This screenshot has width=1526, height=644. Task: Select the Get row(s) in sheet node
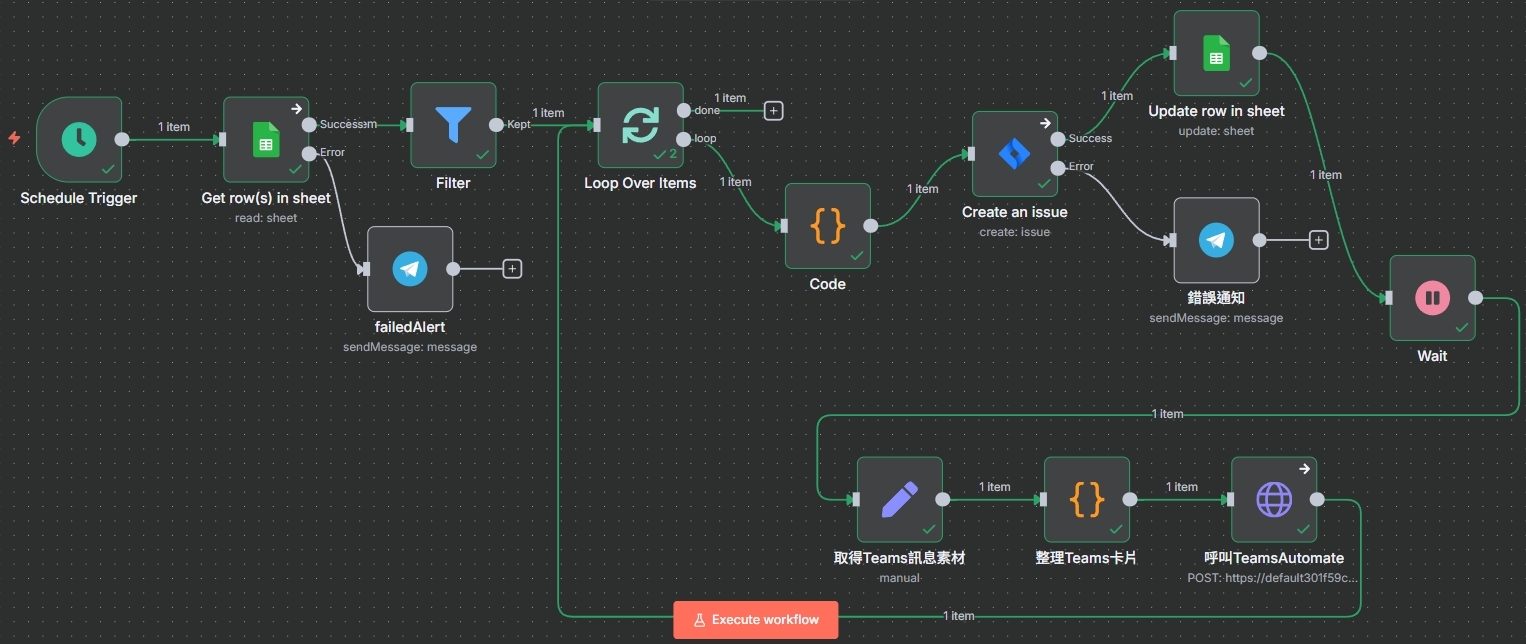(266, 139)
